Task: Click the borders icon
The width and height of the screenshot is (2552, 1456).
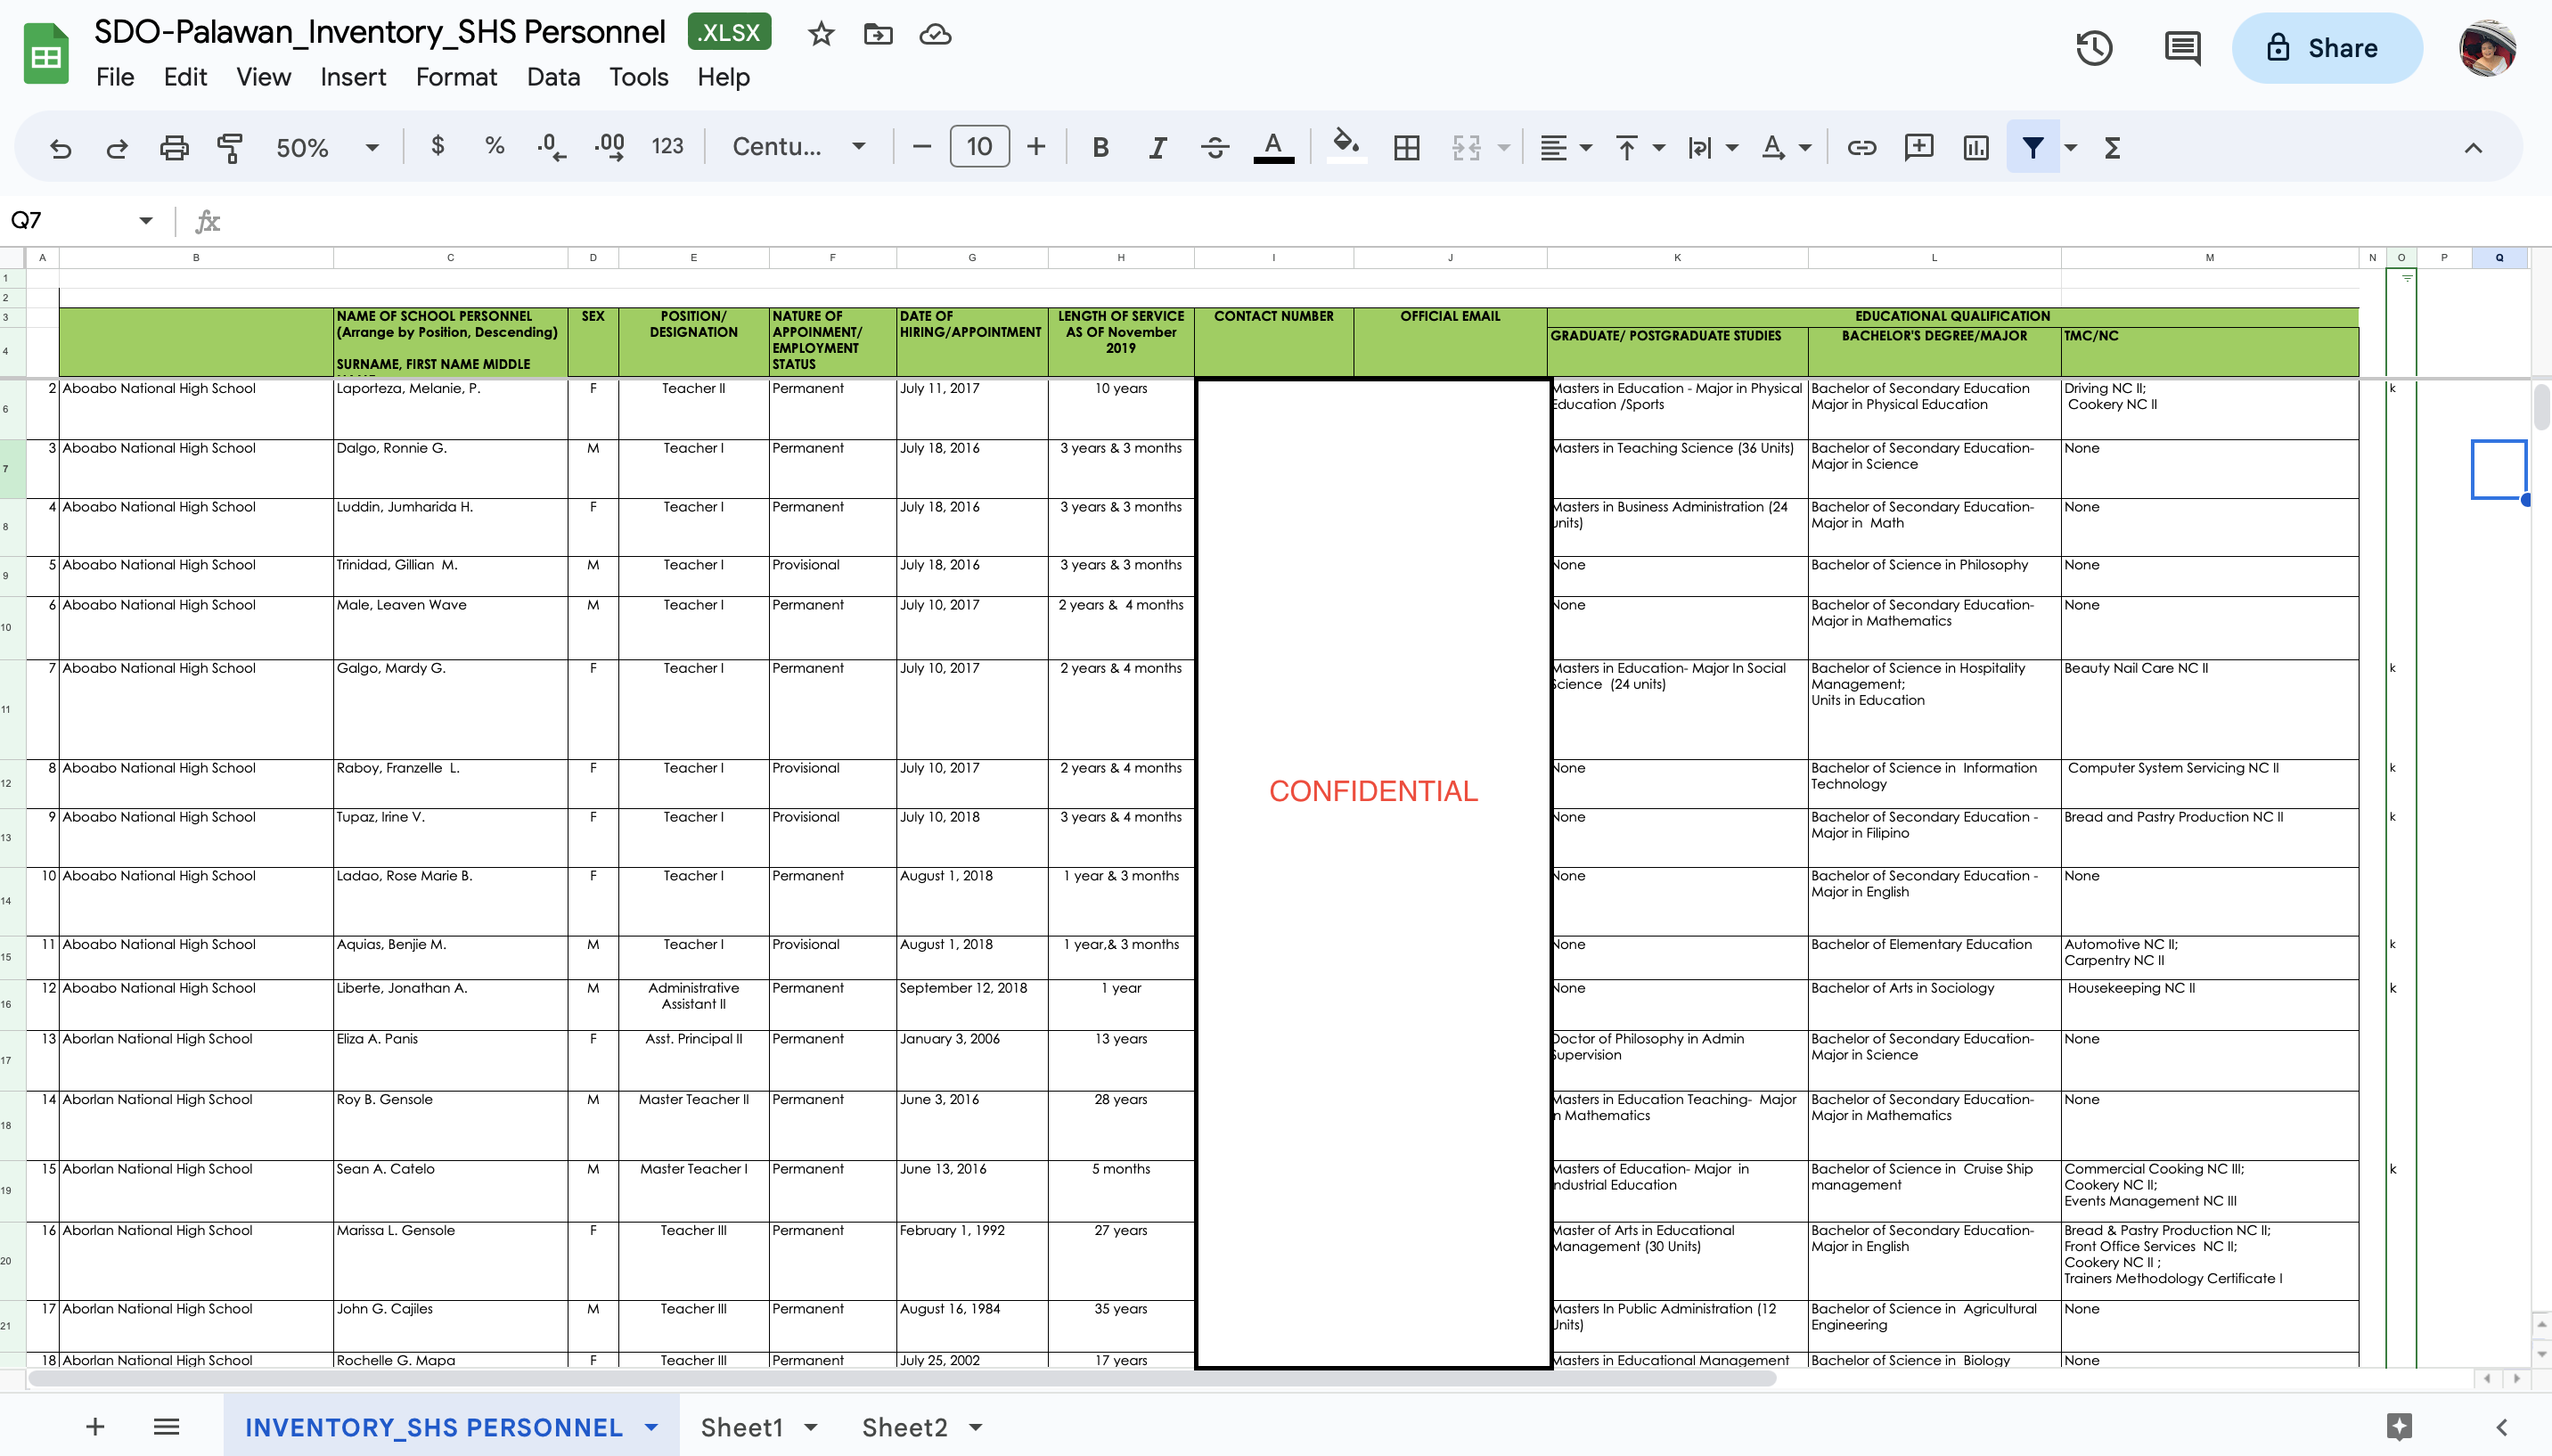Action: coord(1406,148)
